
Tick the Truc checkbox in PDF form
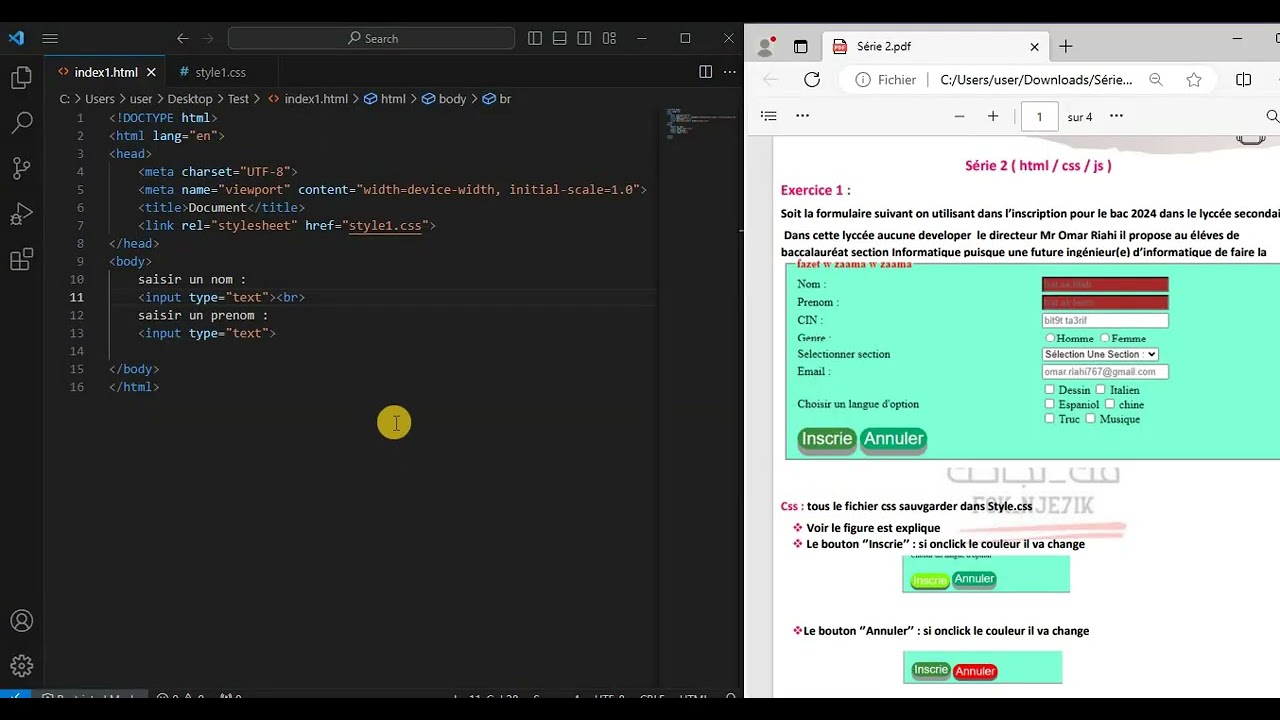(x=1049, y=418)
